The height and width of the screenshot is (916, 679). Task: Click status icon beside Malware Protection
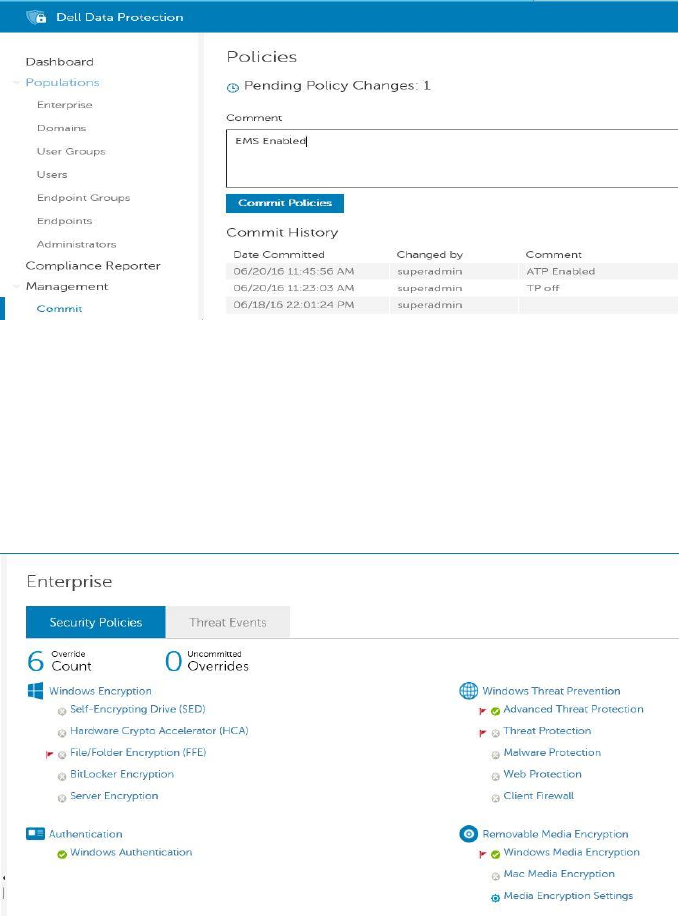coord(496,755)
